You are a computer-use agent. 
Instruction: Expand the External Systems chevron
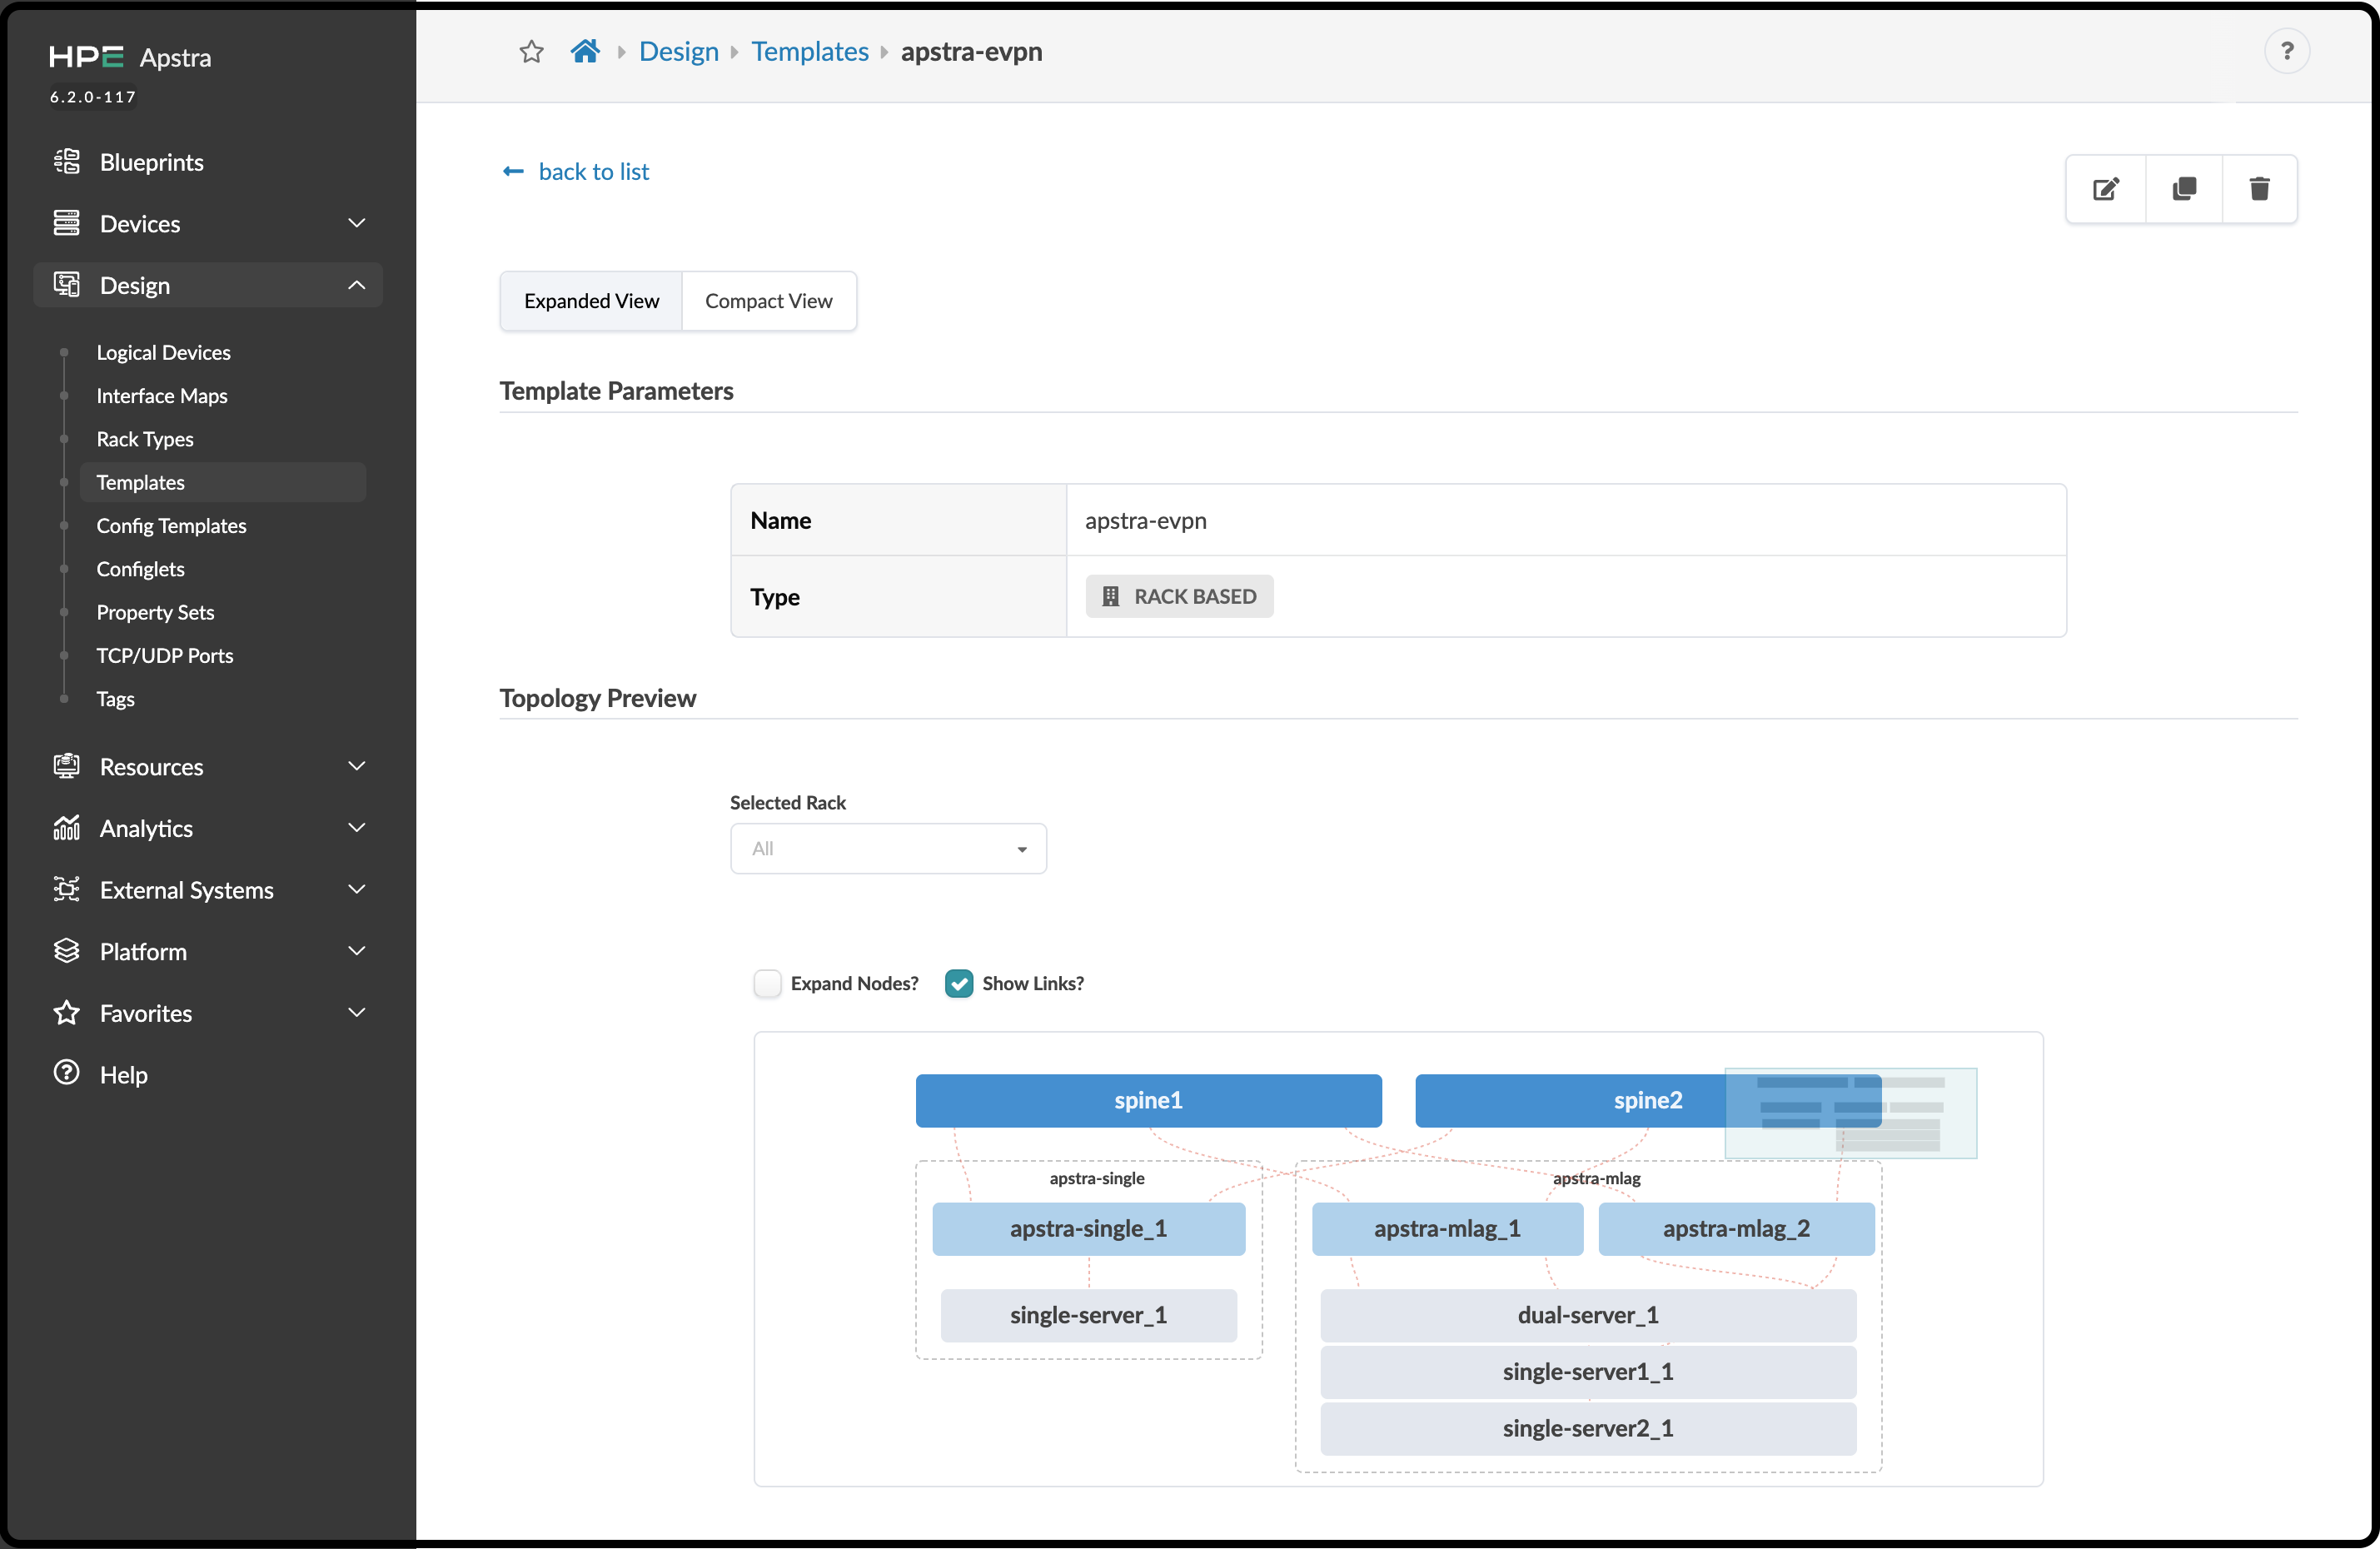coord(357,889)
